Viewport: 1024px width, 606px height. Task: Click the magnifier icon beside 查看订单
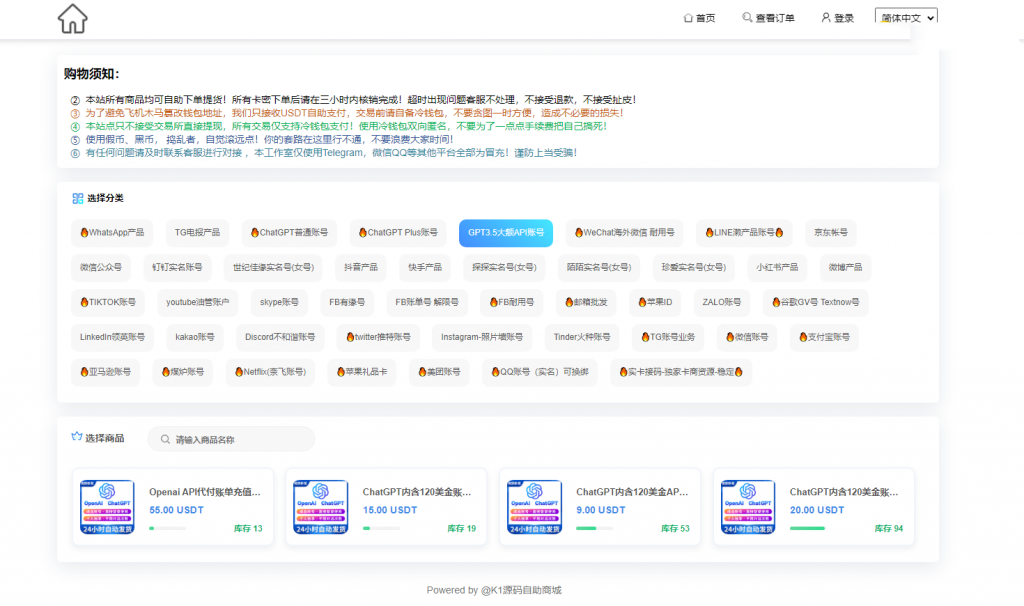pyautogui.click(x=744, y=17)
